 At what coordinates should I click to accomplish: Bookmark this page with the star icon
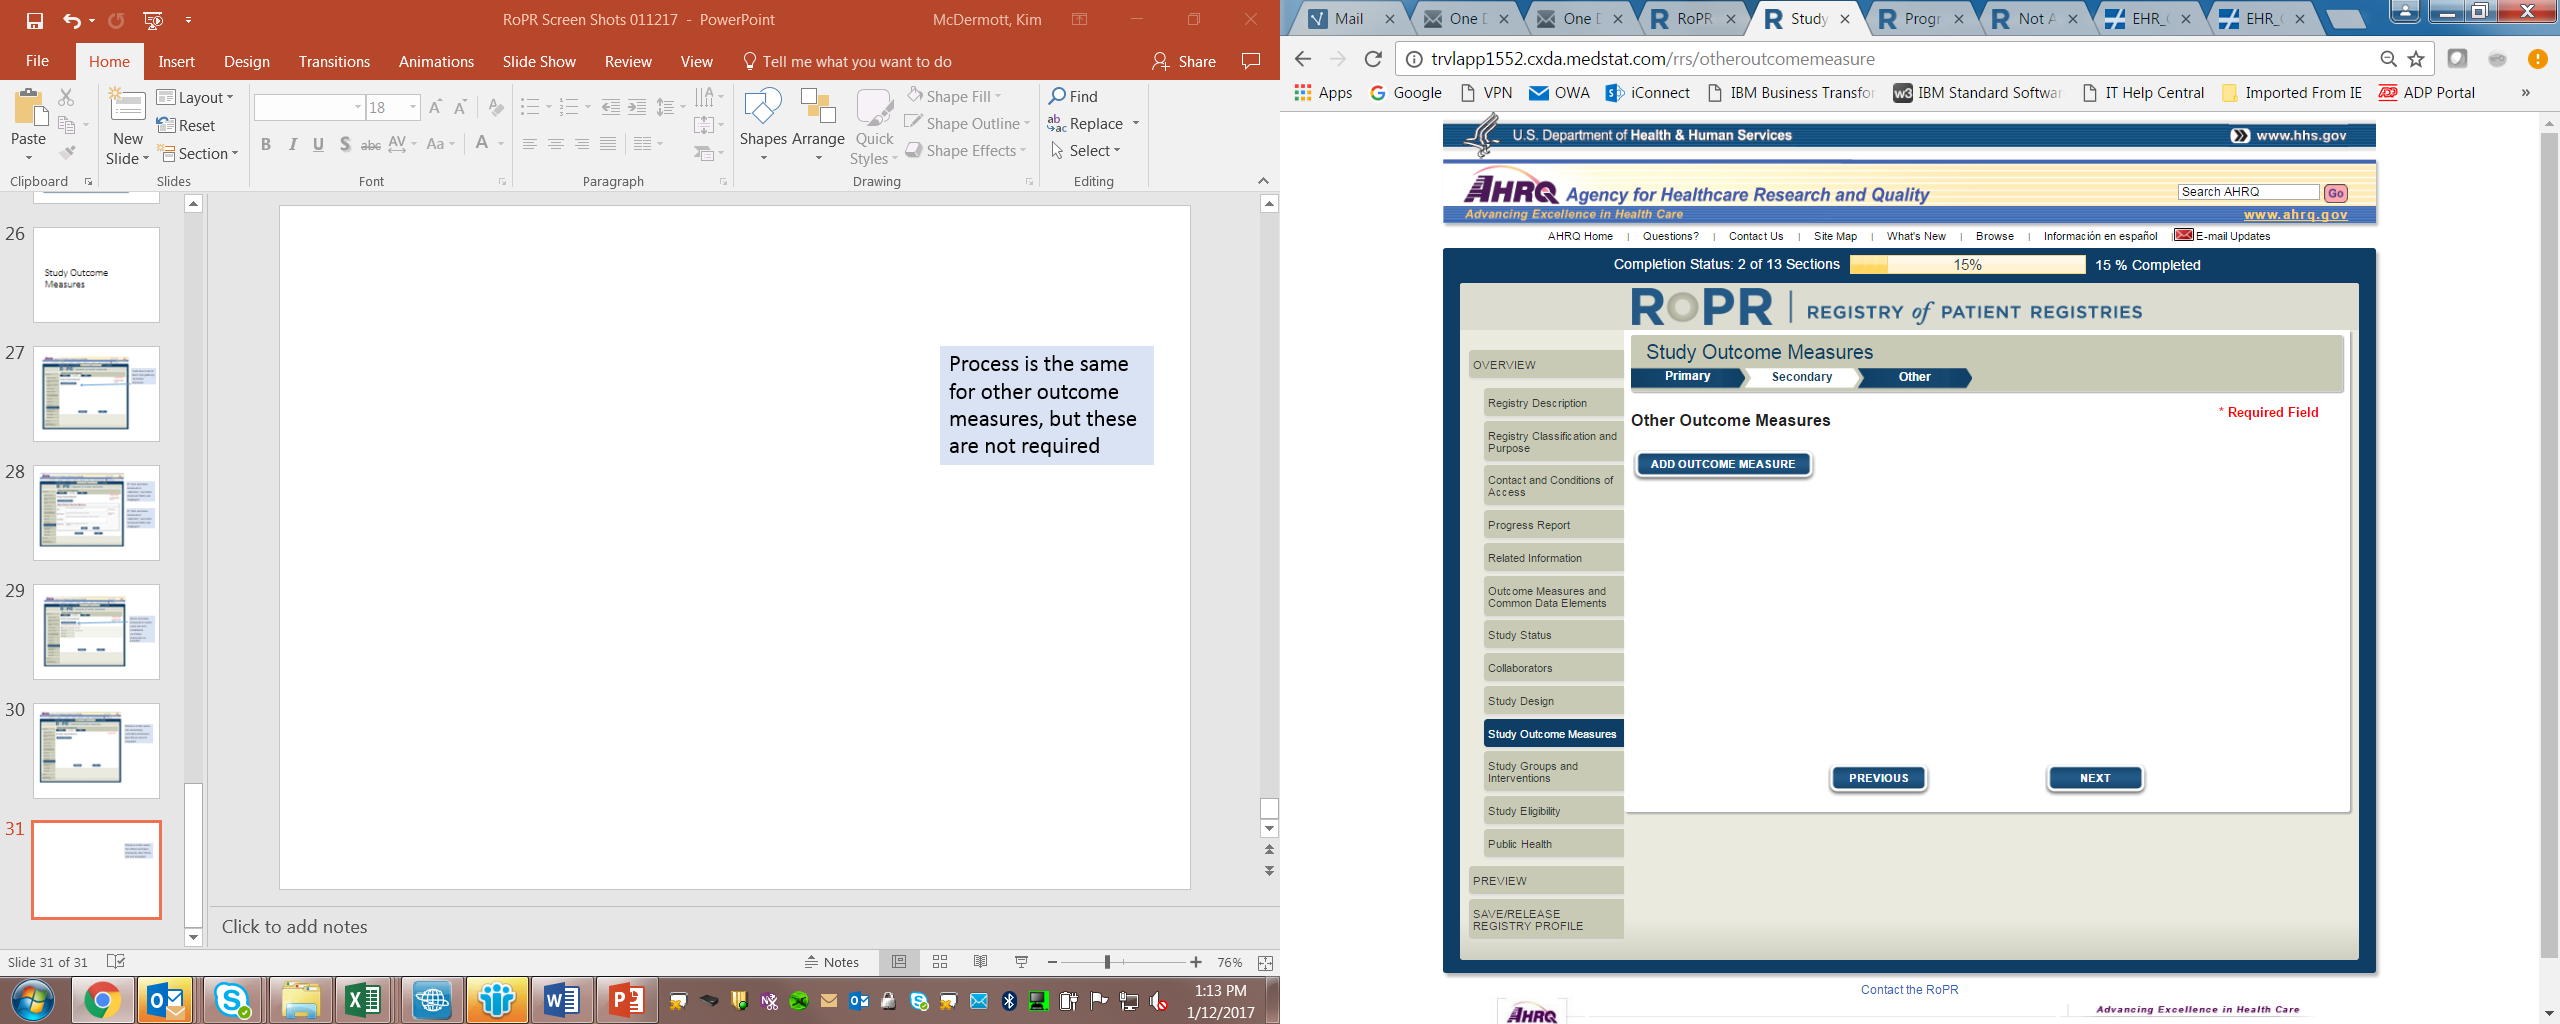pos(2416,59)
